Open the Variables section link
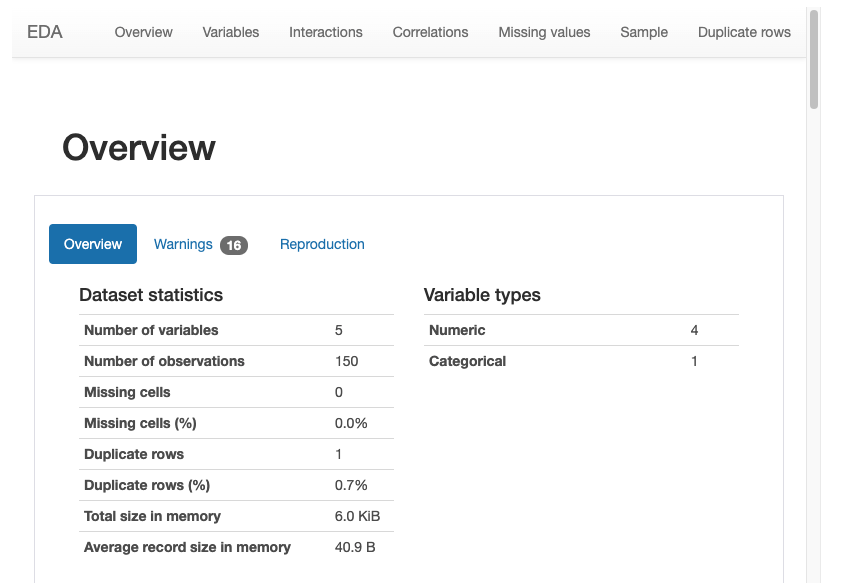Image resolution: width=856 pixels, height=583 pixels. tap(230, 32)
